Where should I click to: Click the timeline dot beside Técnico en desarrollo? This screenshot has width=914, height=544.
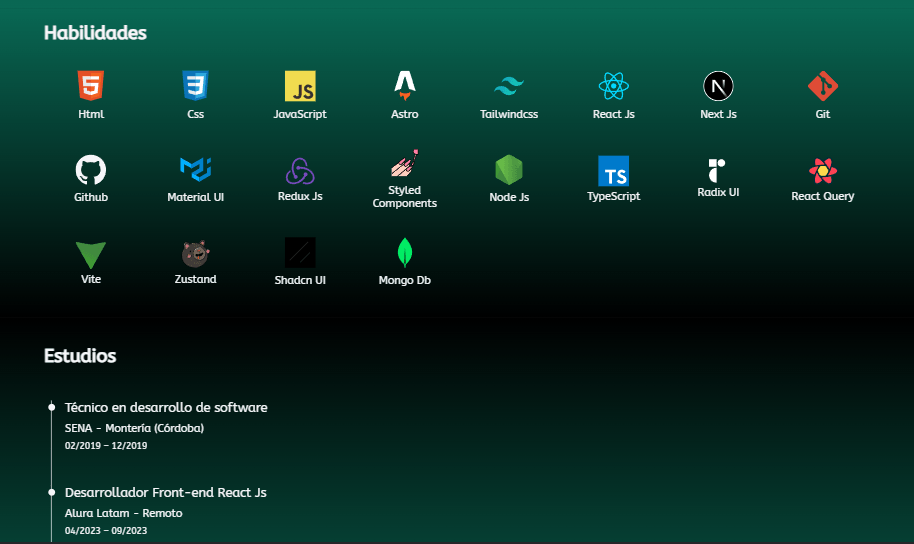tap(51, 407)
